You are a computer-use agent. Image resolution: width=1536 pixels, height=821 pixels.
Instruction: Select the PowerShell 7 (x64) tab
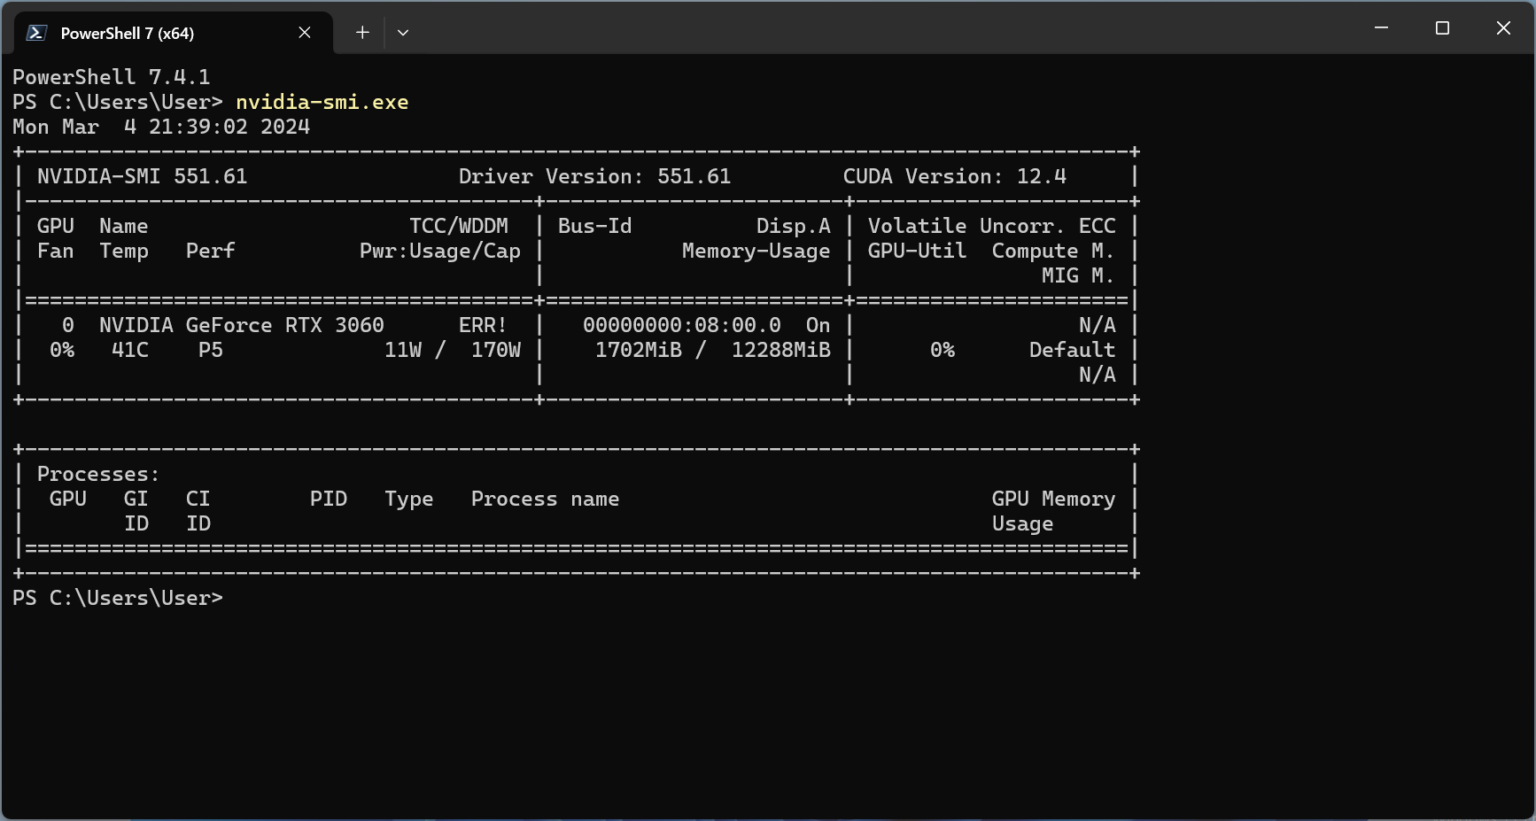tap(150, 32)
